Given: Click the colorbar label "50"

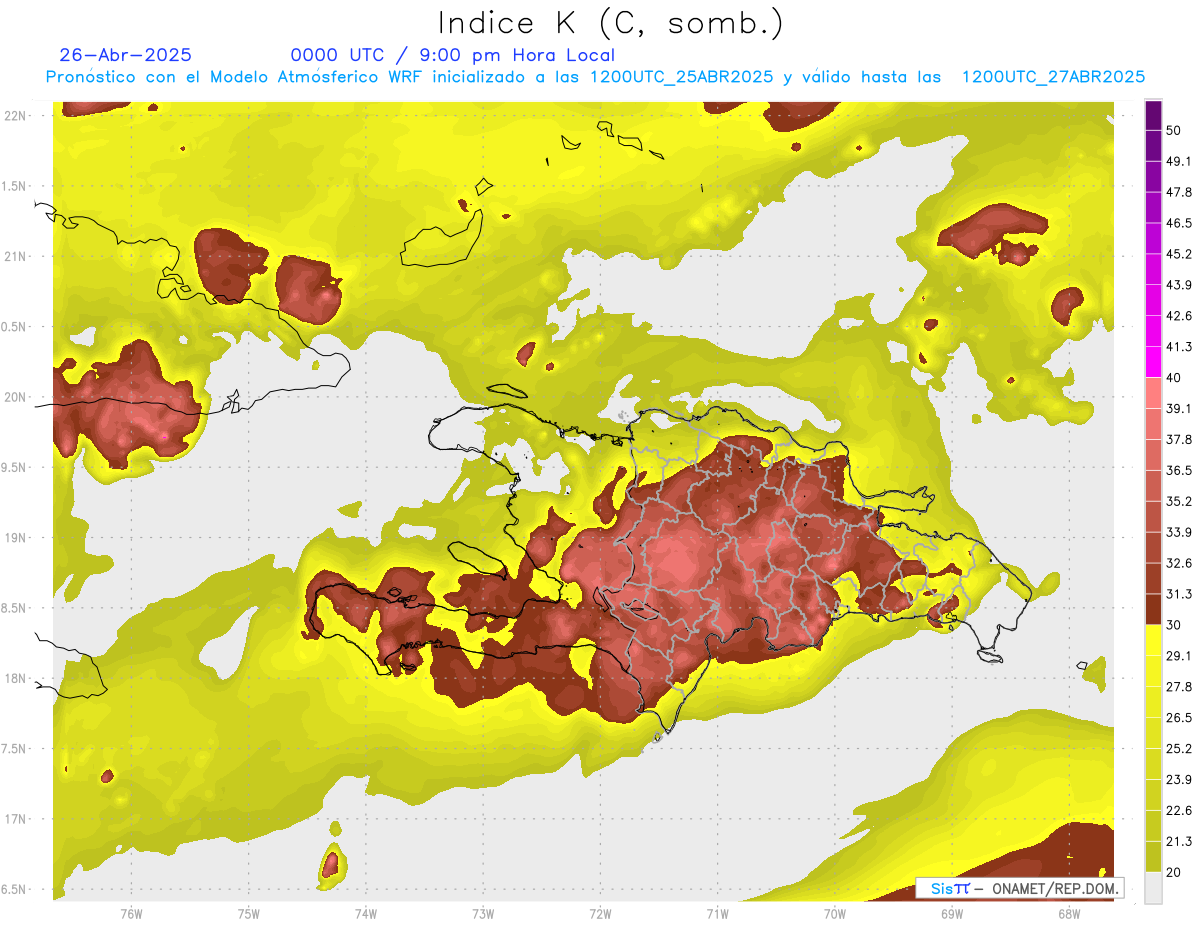Looking at the screenshot, I should click(x=1174, y=130).
